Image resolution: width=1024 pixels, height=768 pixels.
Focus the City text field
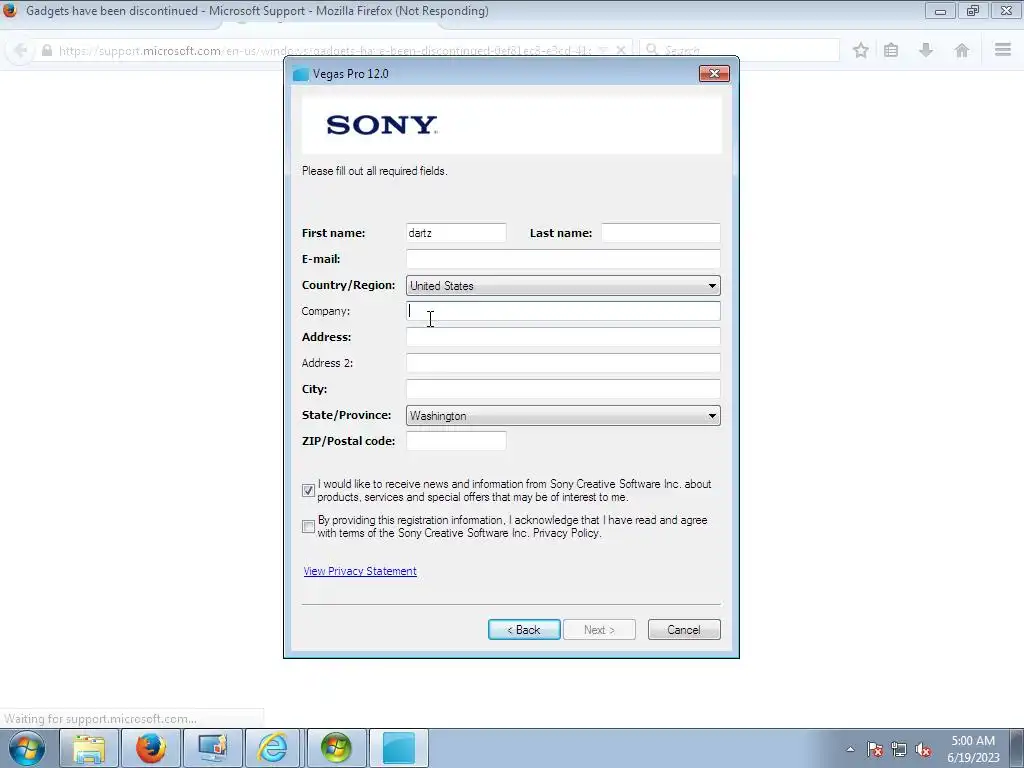563,389
